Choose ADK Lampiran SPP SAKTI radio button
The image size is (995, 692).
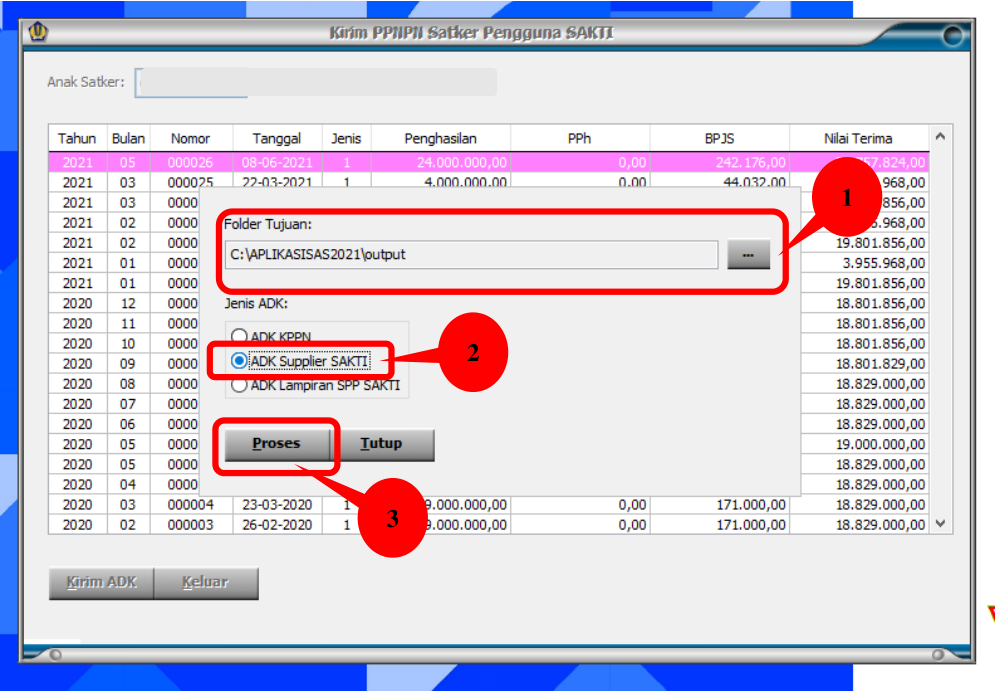(238, 385)
